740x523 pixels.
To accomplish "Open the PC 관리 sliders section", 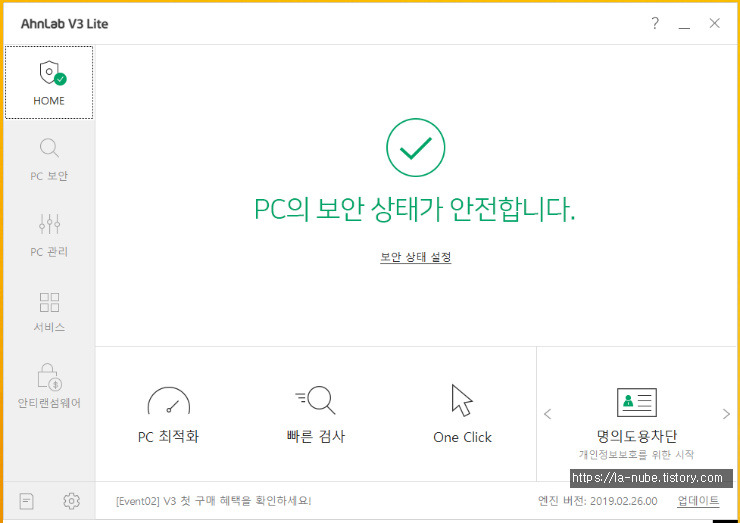I will coord(49,235).
